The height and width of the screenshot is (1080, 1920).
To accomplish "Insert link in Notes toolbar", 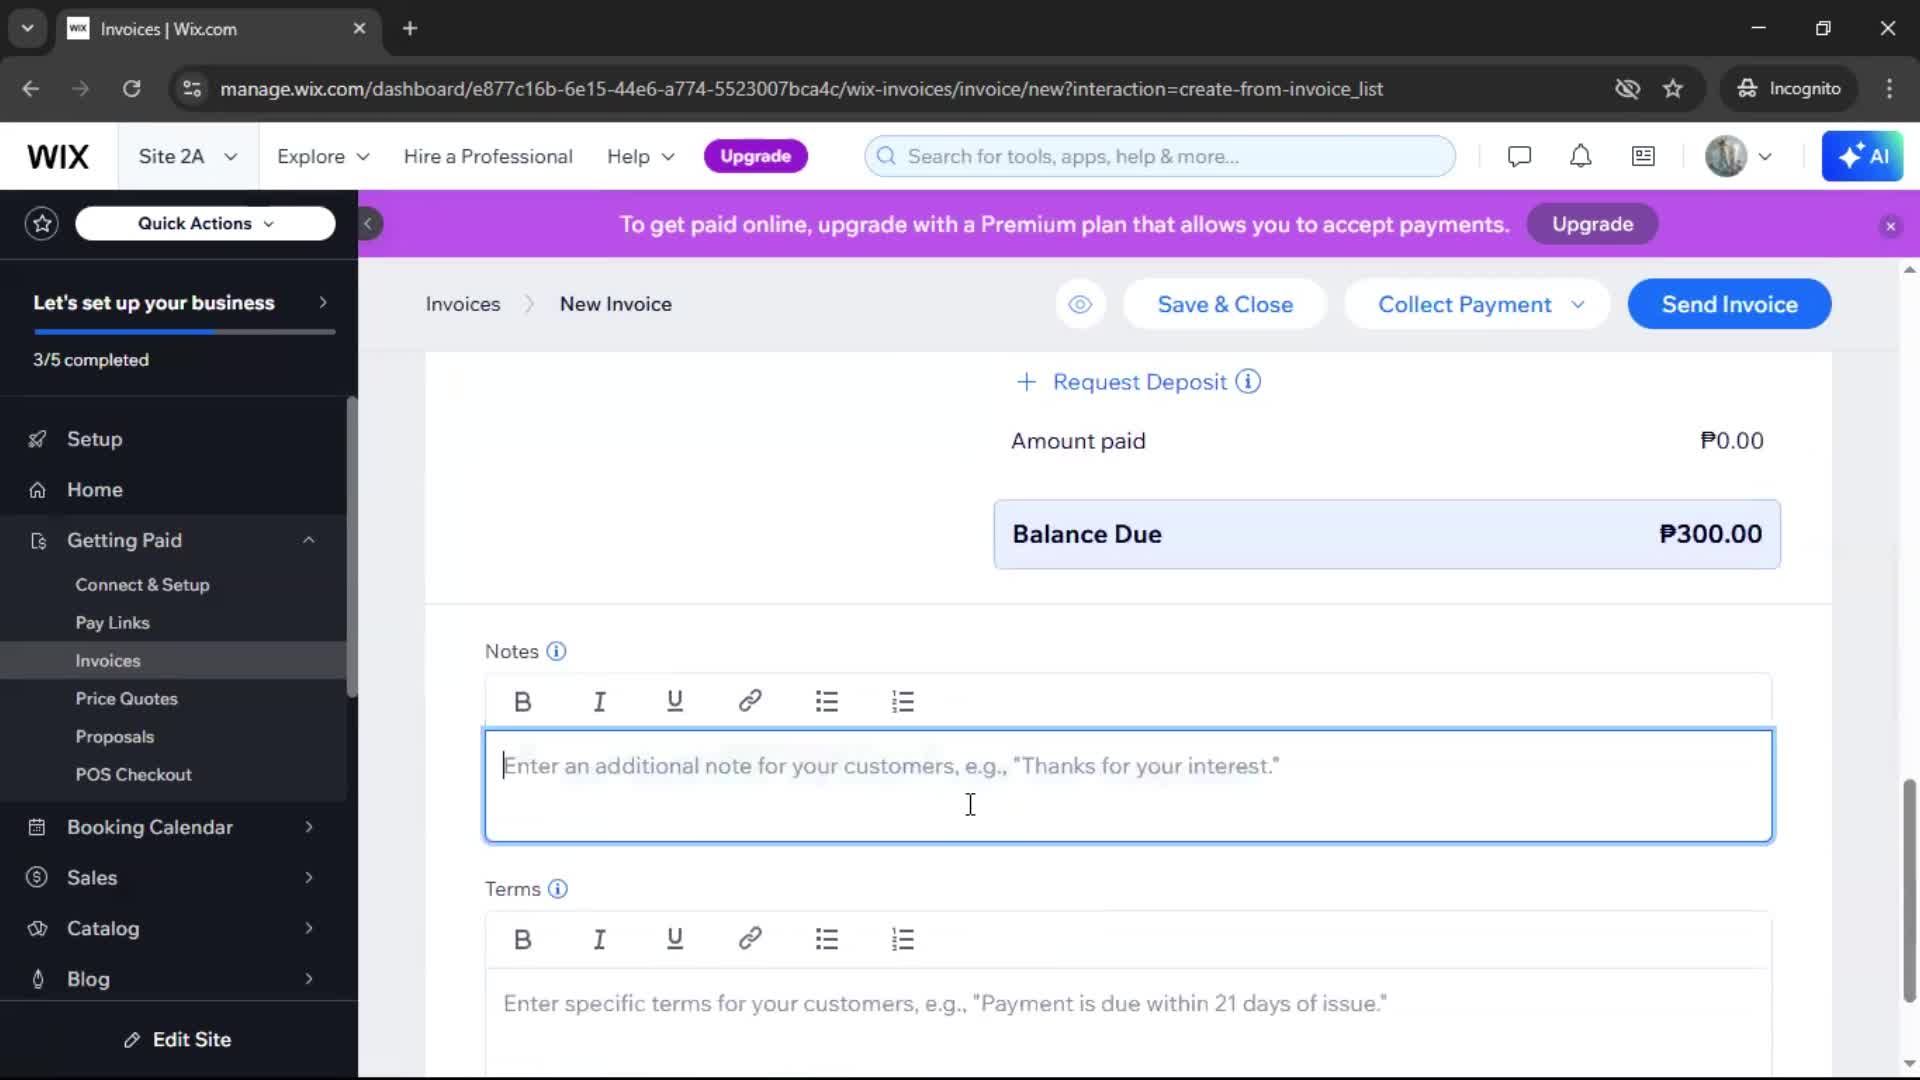I will pyautogui.click(x=750, y=702).
